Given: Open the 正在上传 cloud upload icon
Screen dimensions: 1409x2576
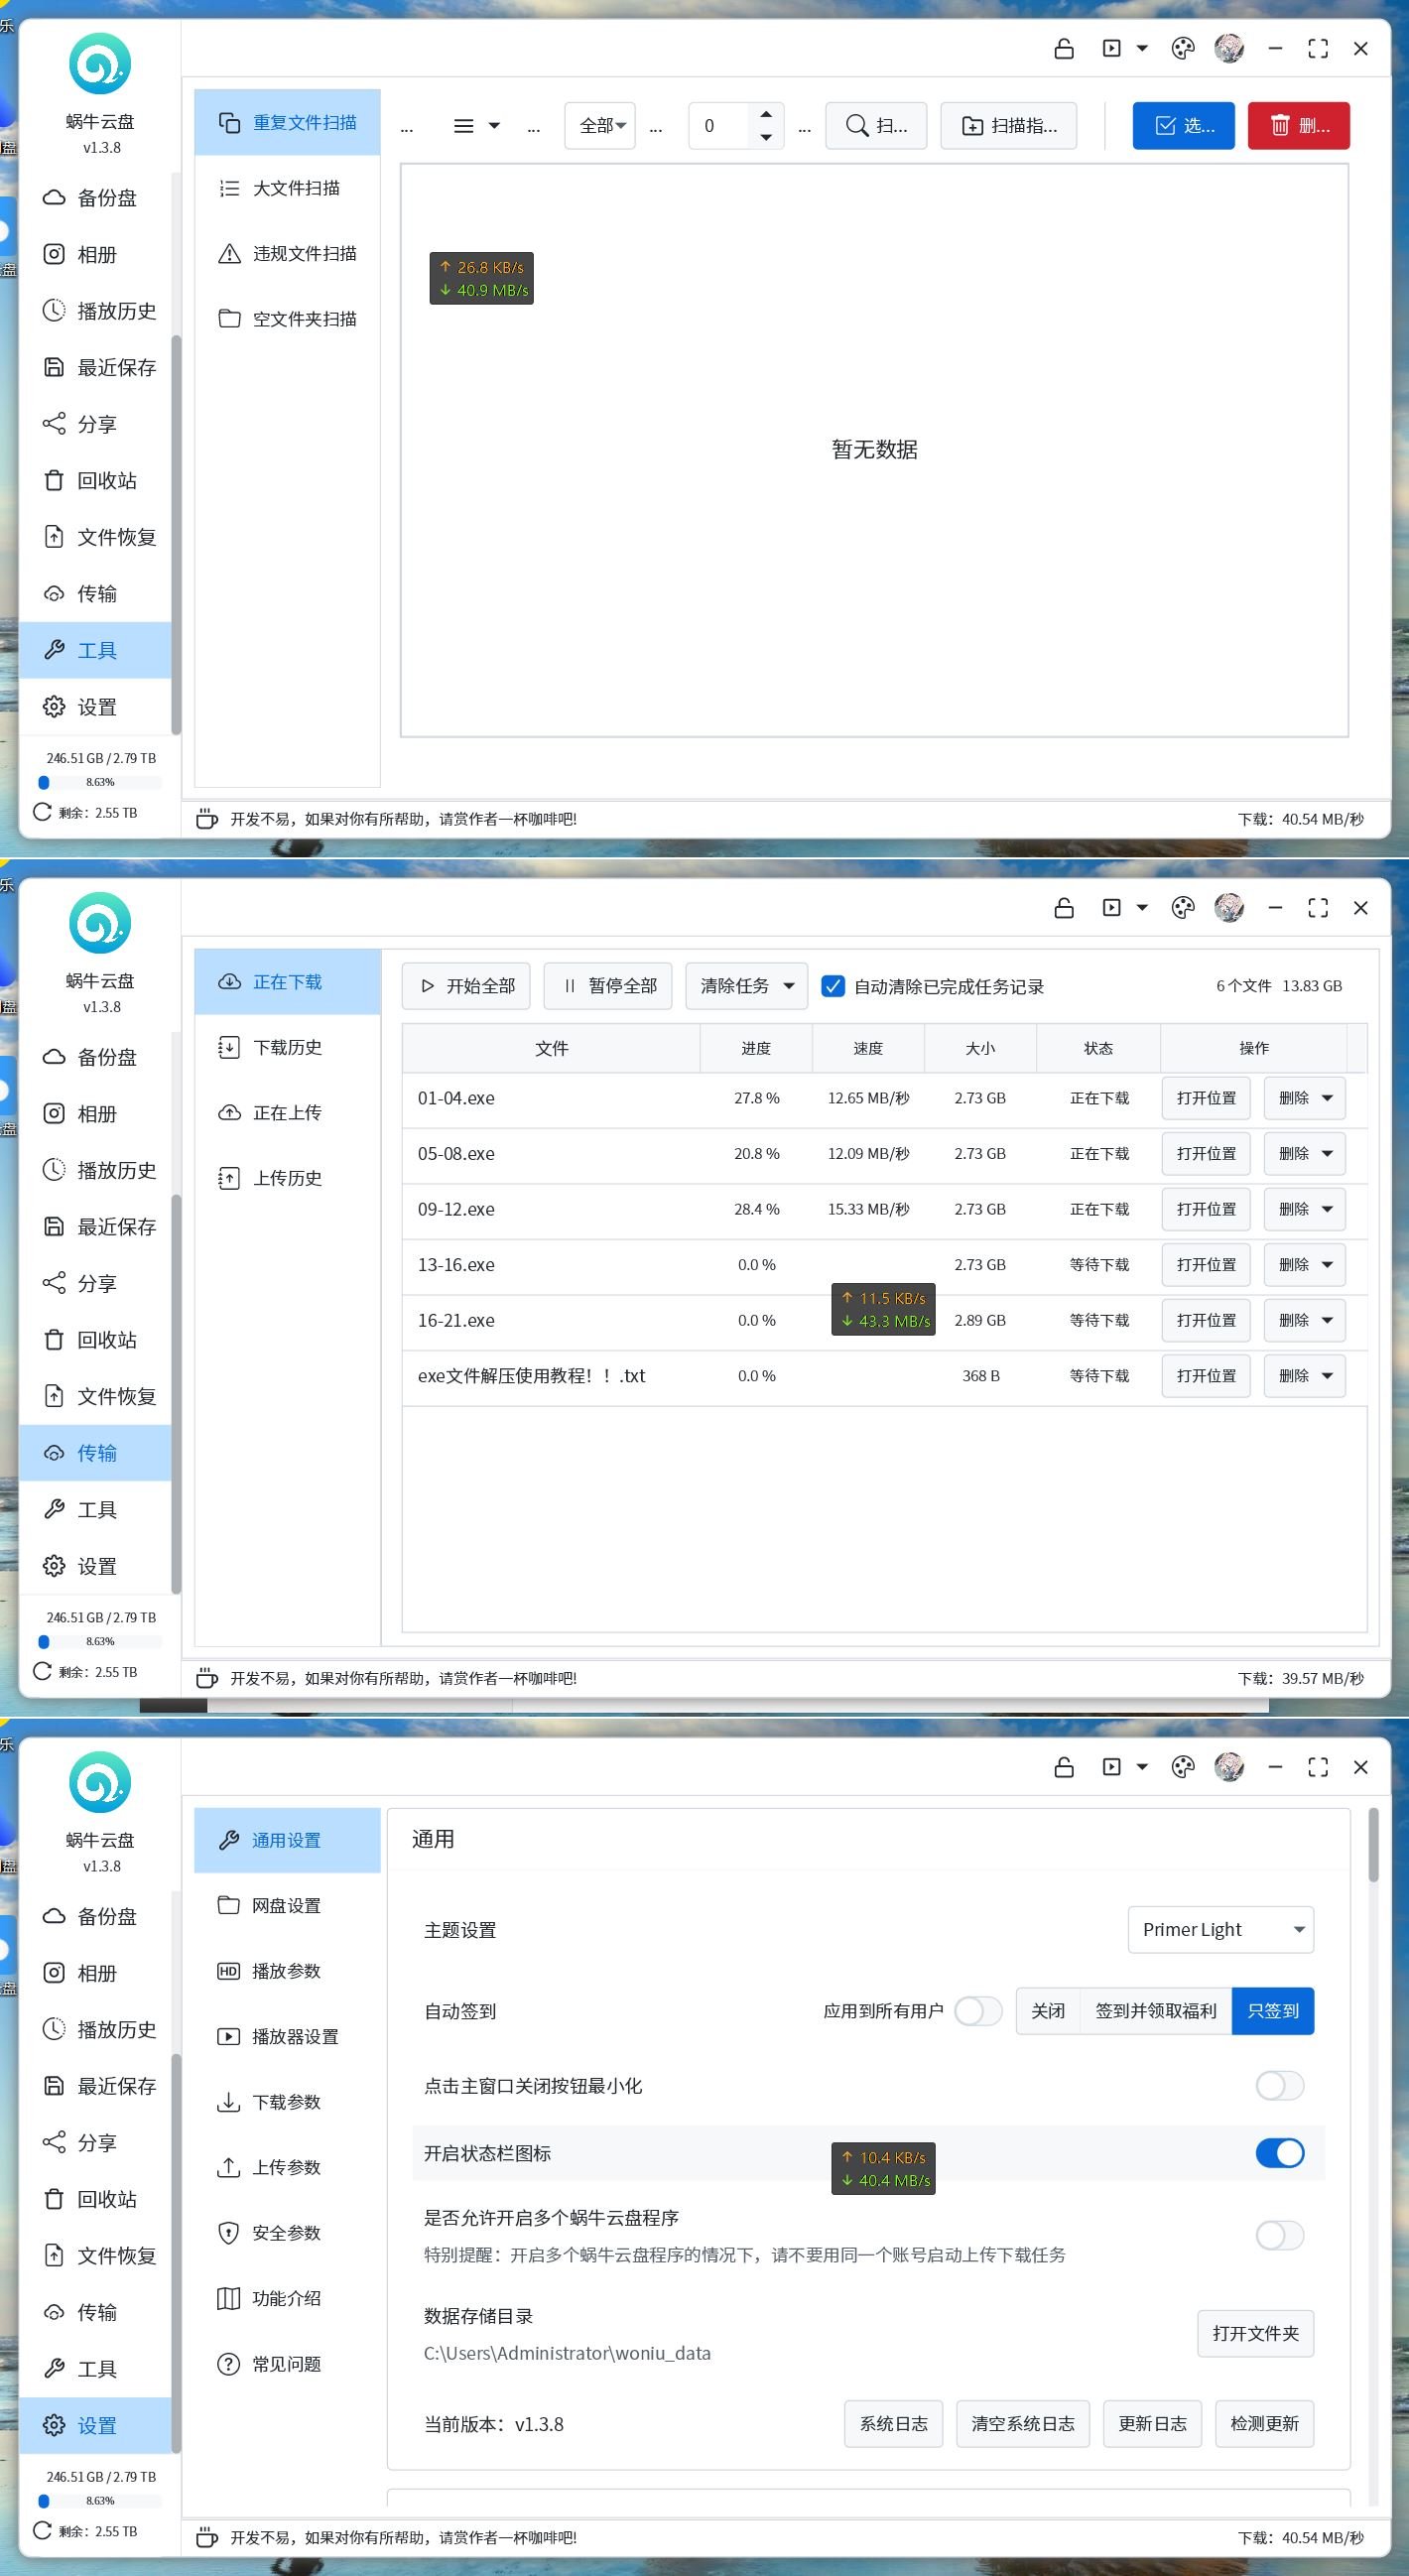Looking at the screenshot, I should (229, 1112).
